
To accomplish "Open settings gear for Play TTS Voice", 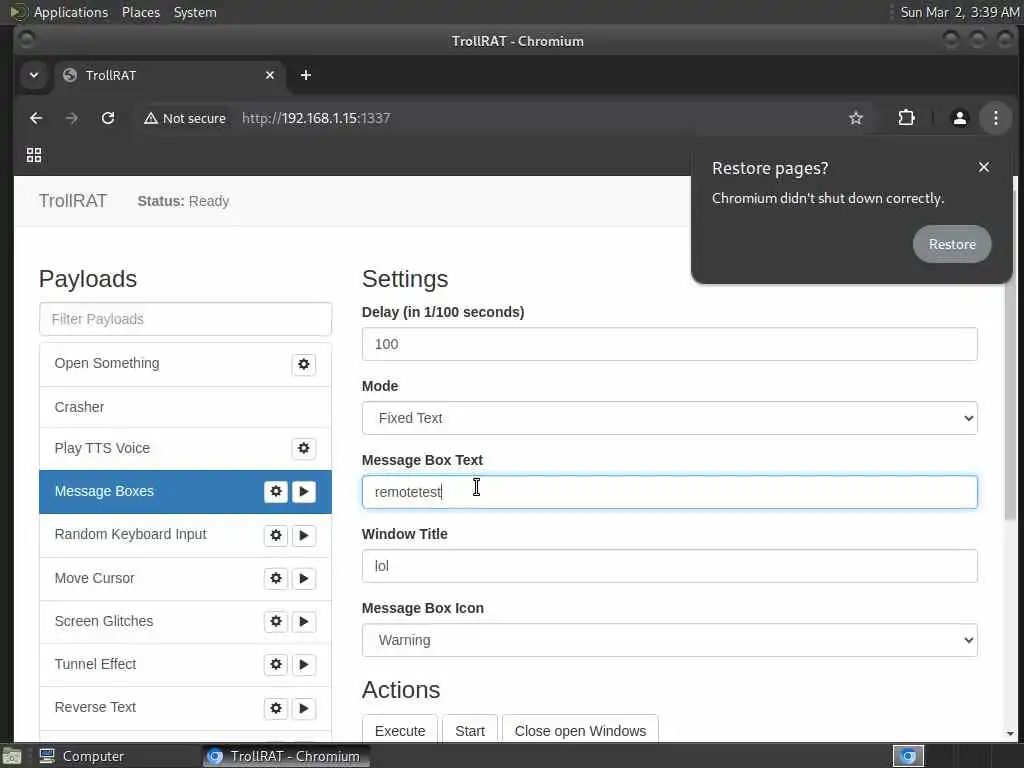I will point(304,449).
